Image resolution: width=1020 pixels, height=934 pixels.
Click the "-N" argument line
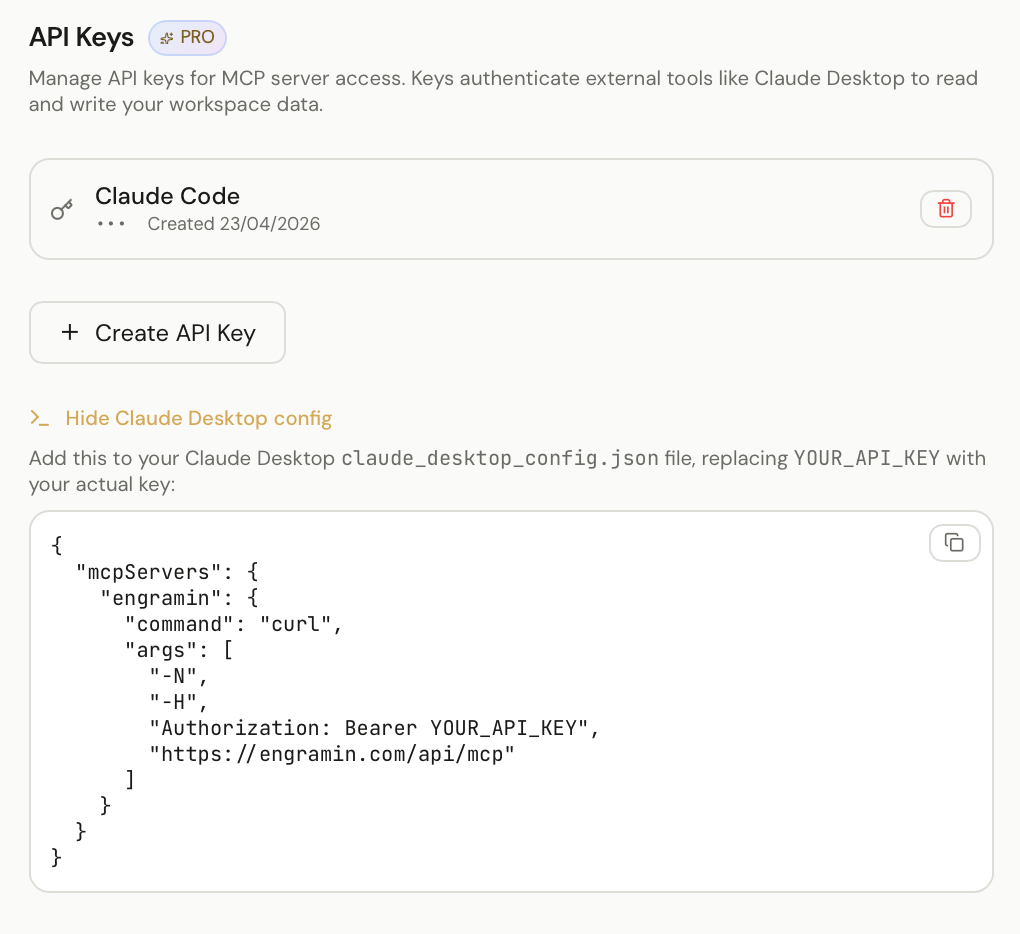(x=179, y=676)
